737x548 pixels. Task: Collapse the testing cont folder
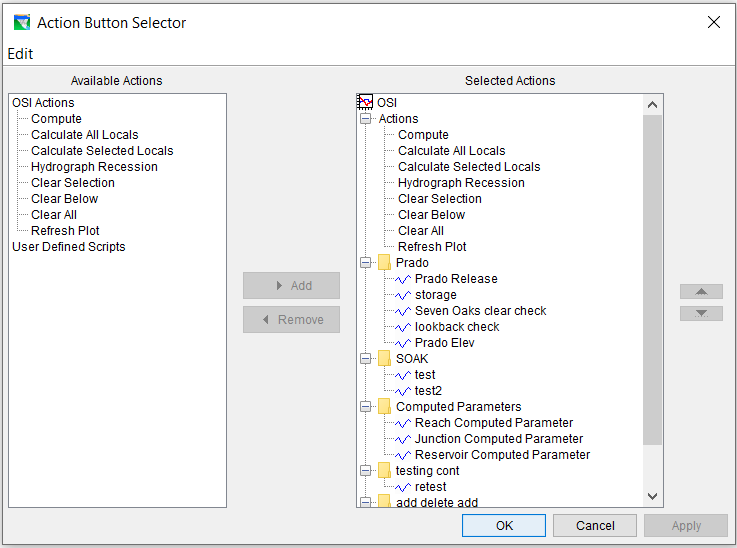365,470
